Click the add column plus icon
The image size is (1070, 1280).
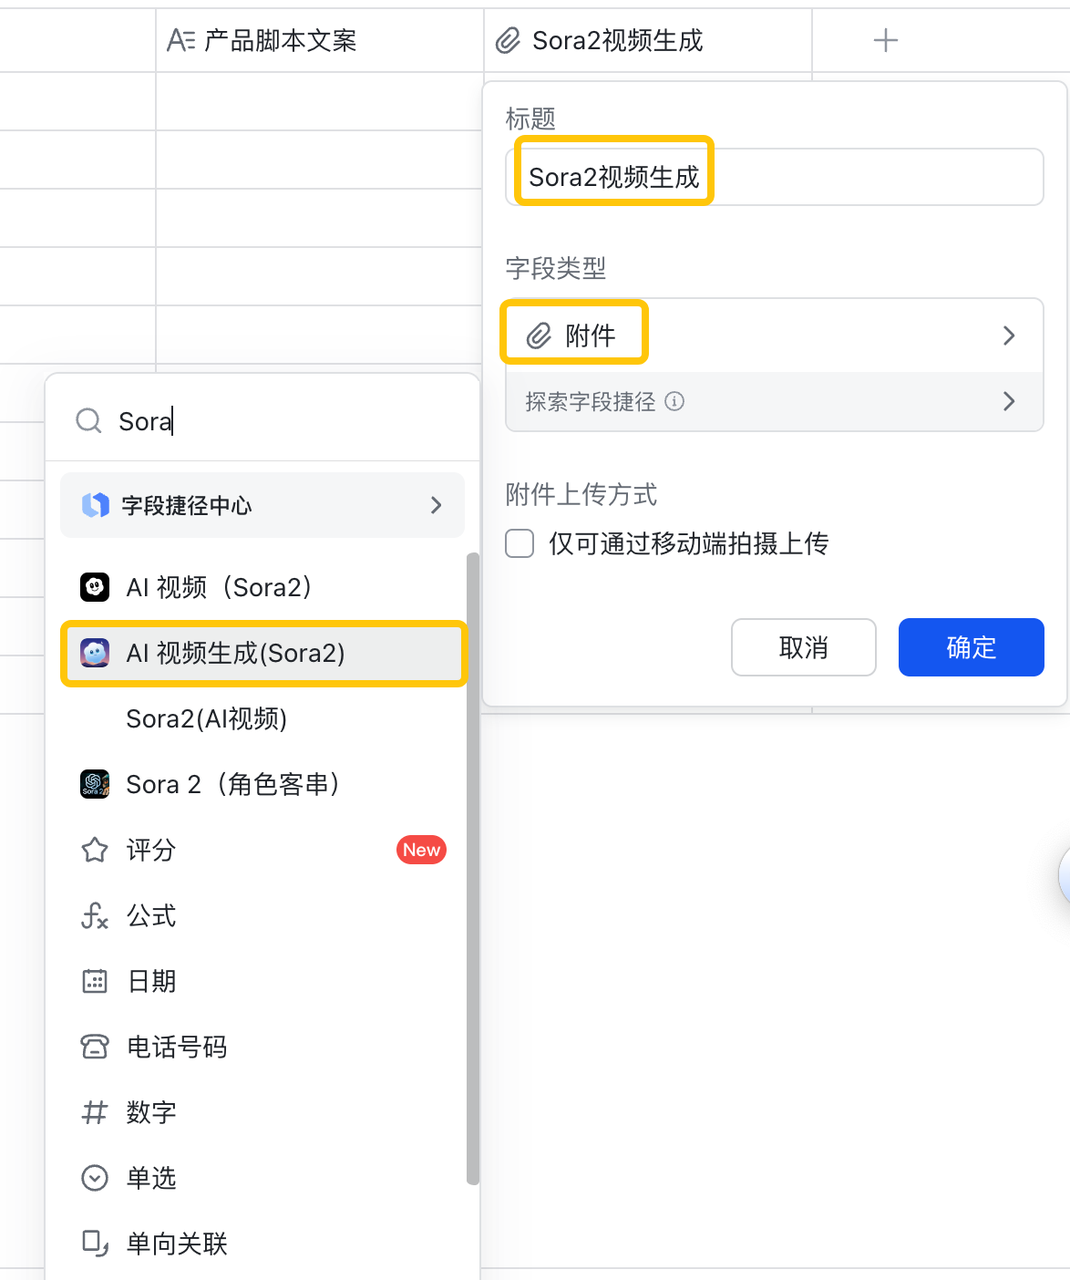[x=885, y=40]
